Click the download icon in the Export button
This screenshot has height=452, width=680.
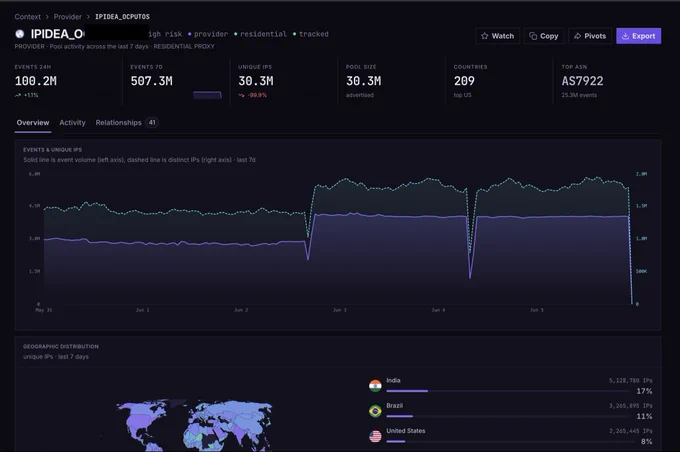[x=625, y=36]
